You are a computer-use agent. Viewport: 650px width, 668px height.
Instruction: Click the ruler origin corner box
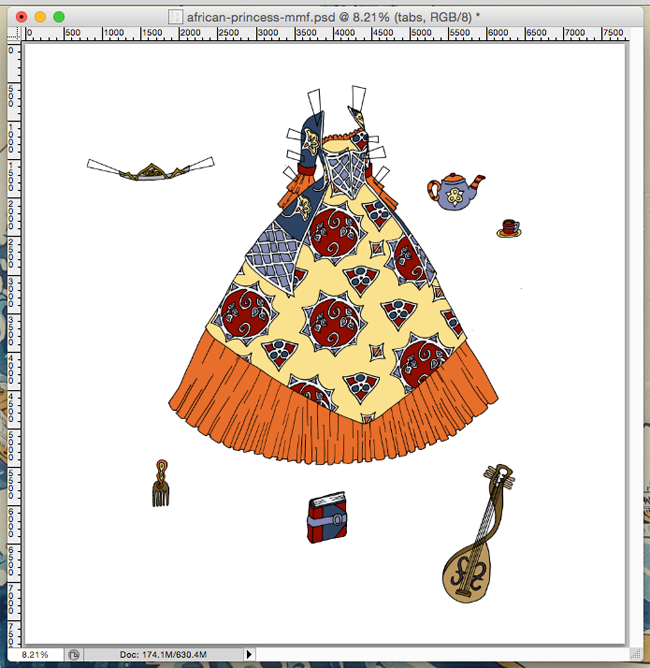pyautogui.click(x=14, y=33)
